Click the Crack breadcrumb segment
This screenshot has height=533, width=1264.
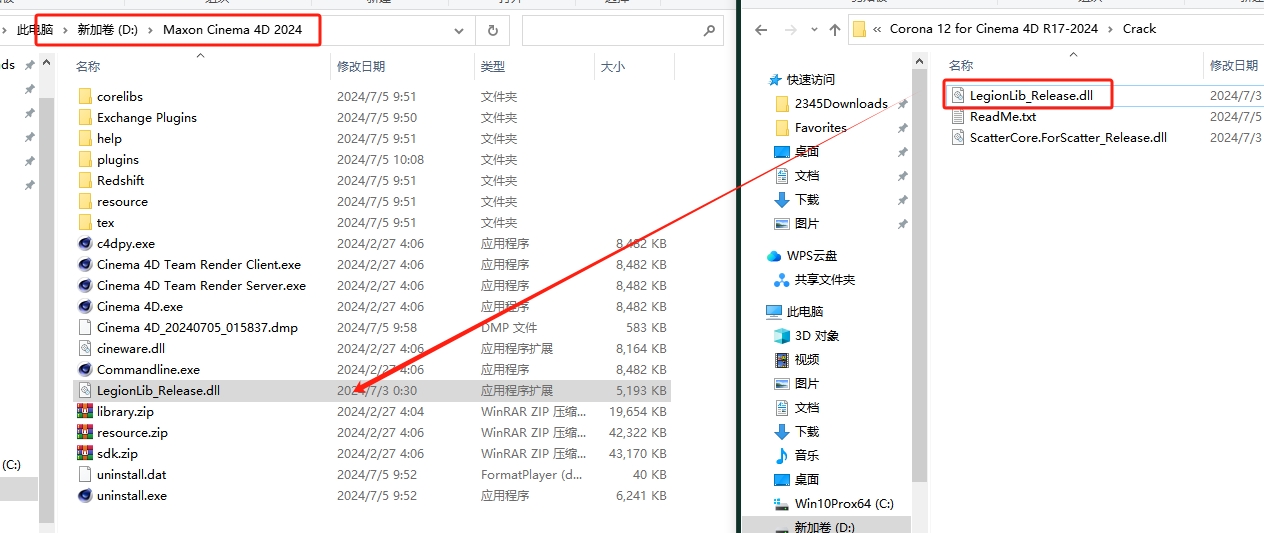click(x=1139, y=29)
